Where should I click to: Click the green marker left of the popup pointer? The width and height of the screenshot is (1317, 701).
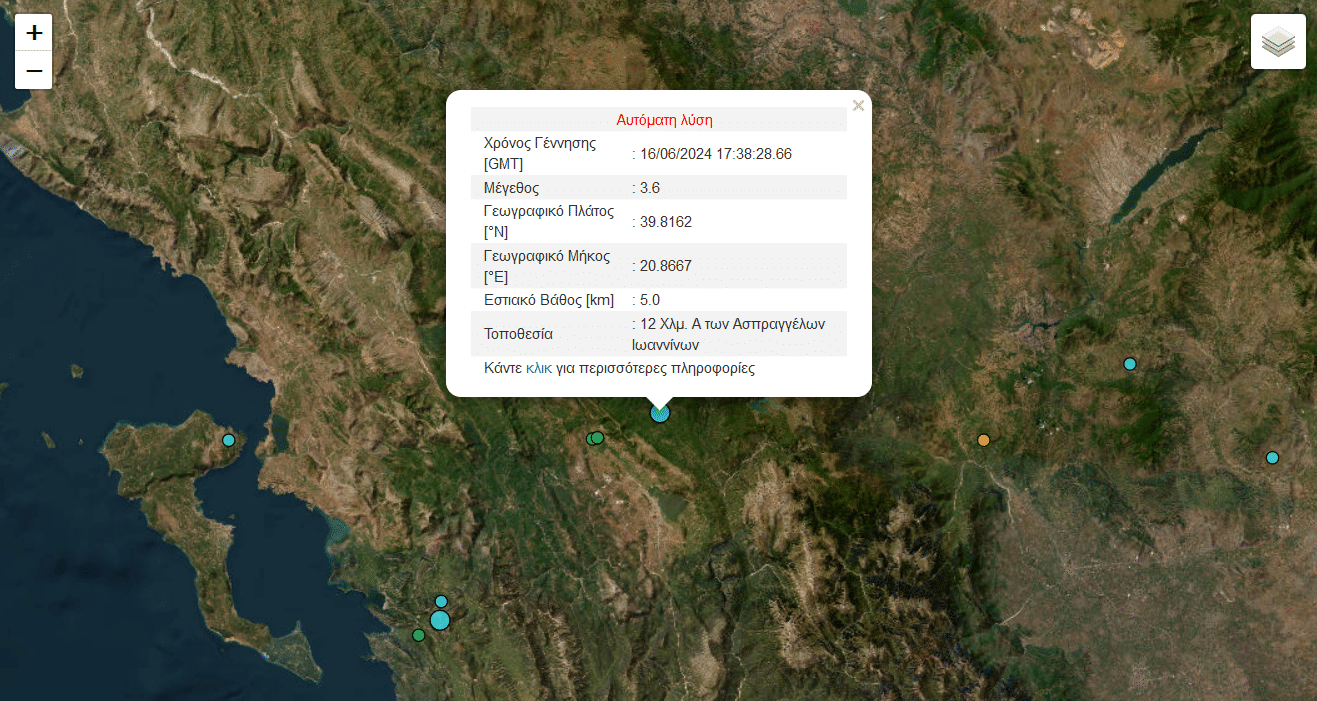coord(596,438)
